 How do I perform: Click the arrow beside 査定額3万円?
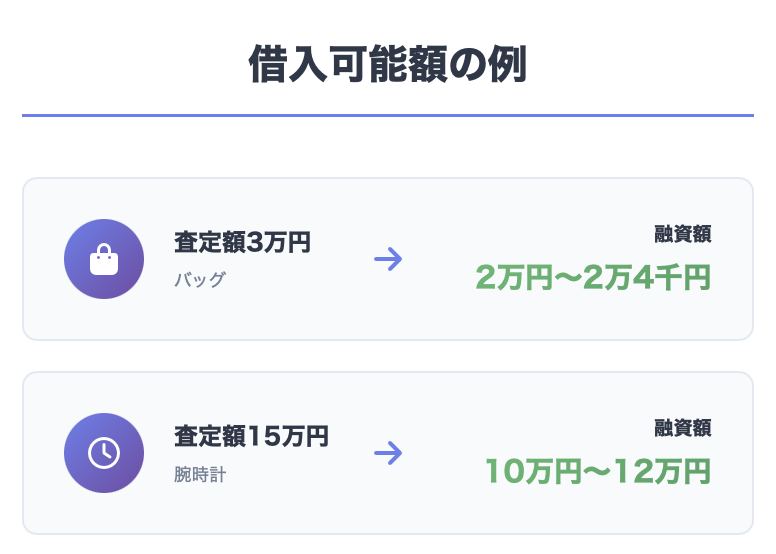(388, 260)
